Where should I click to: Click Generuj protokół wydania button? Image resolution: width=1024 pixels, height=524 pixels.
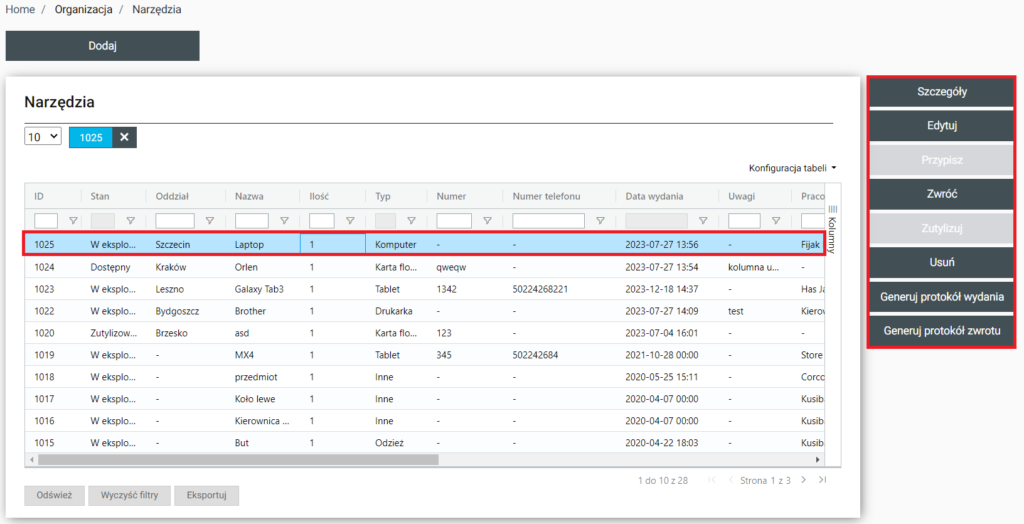coord(941,297)
